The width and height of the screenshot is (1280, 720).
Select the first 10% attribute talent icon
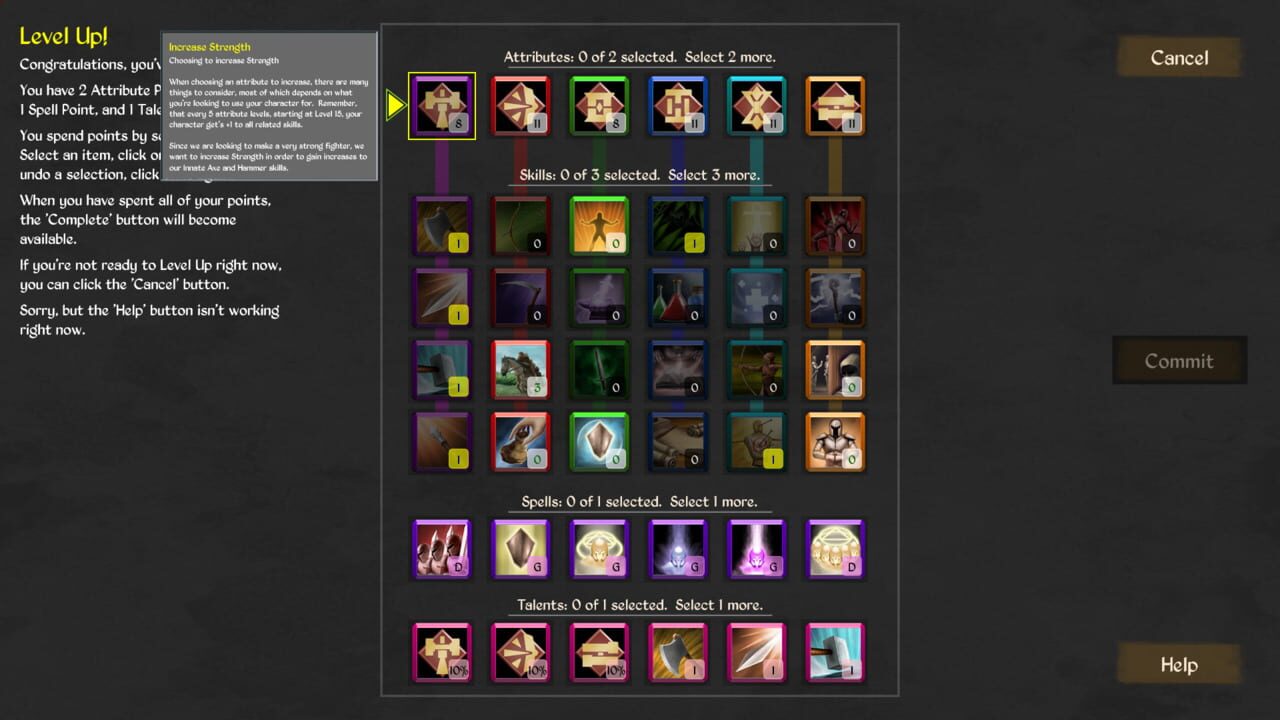441,651
